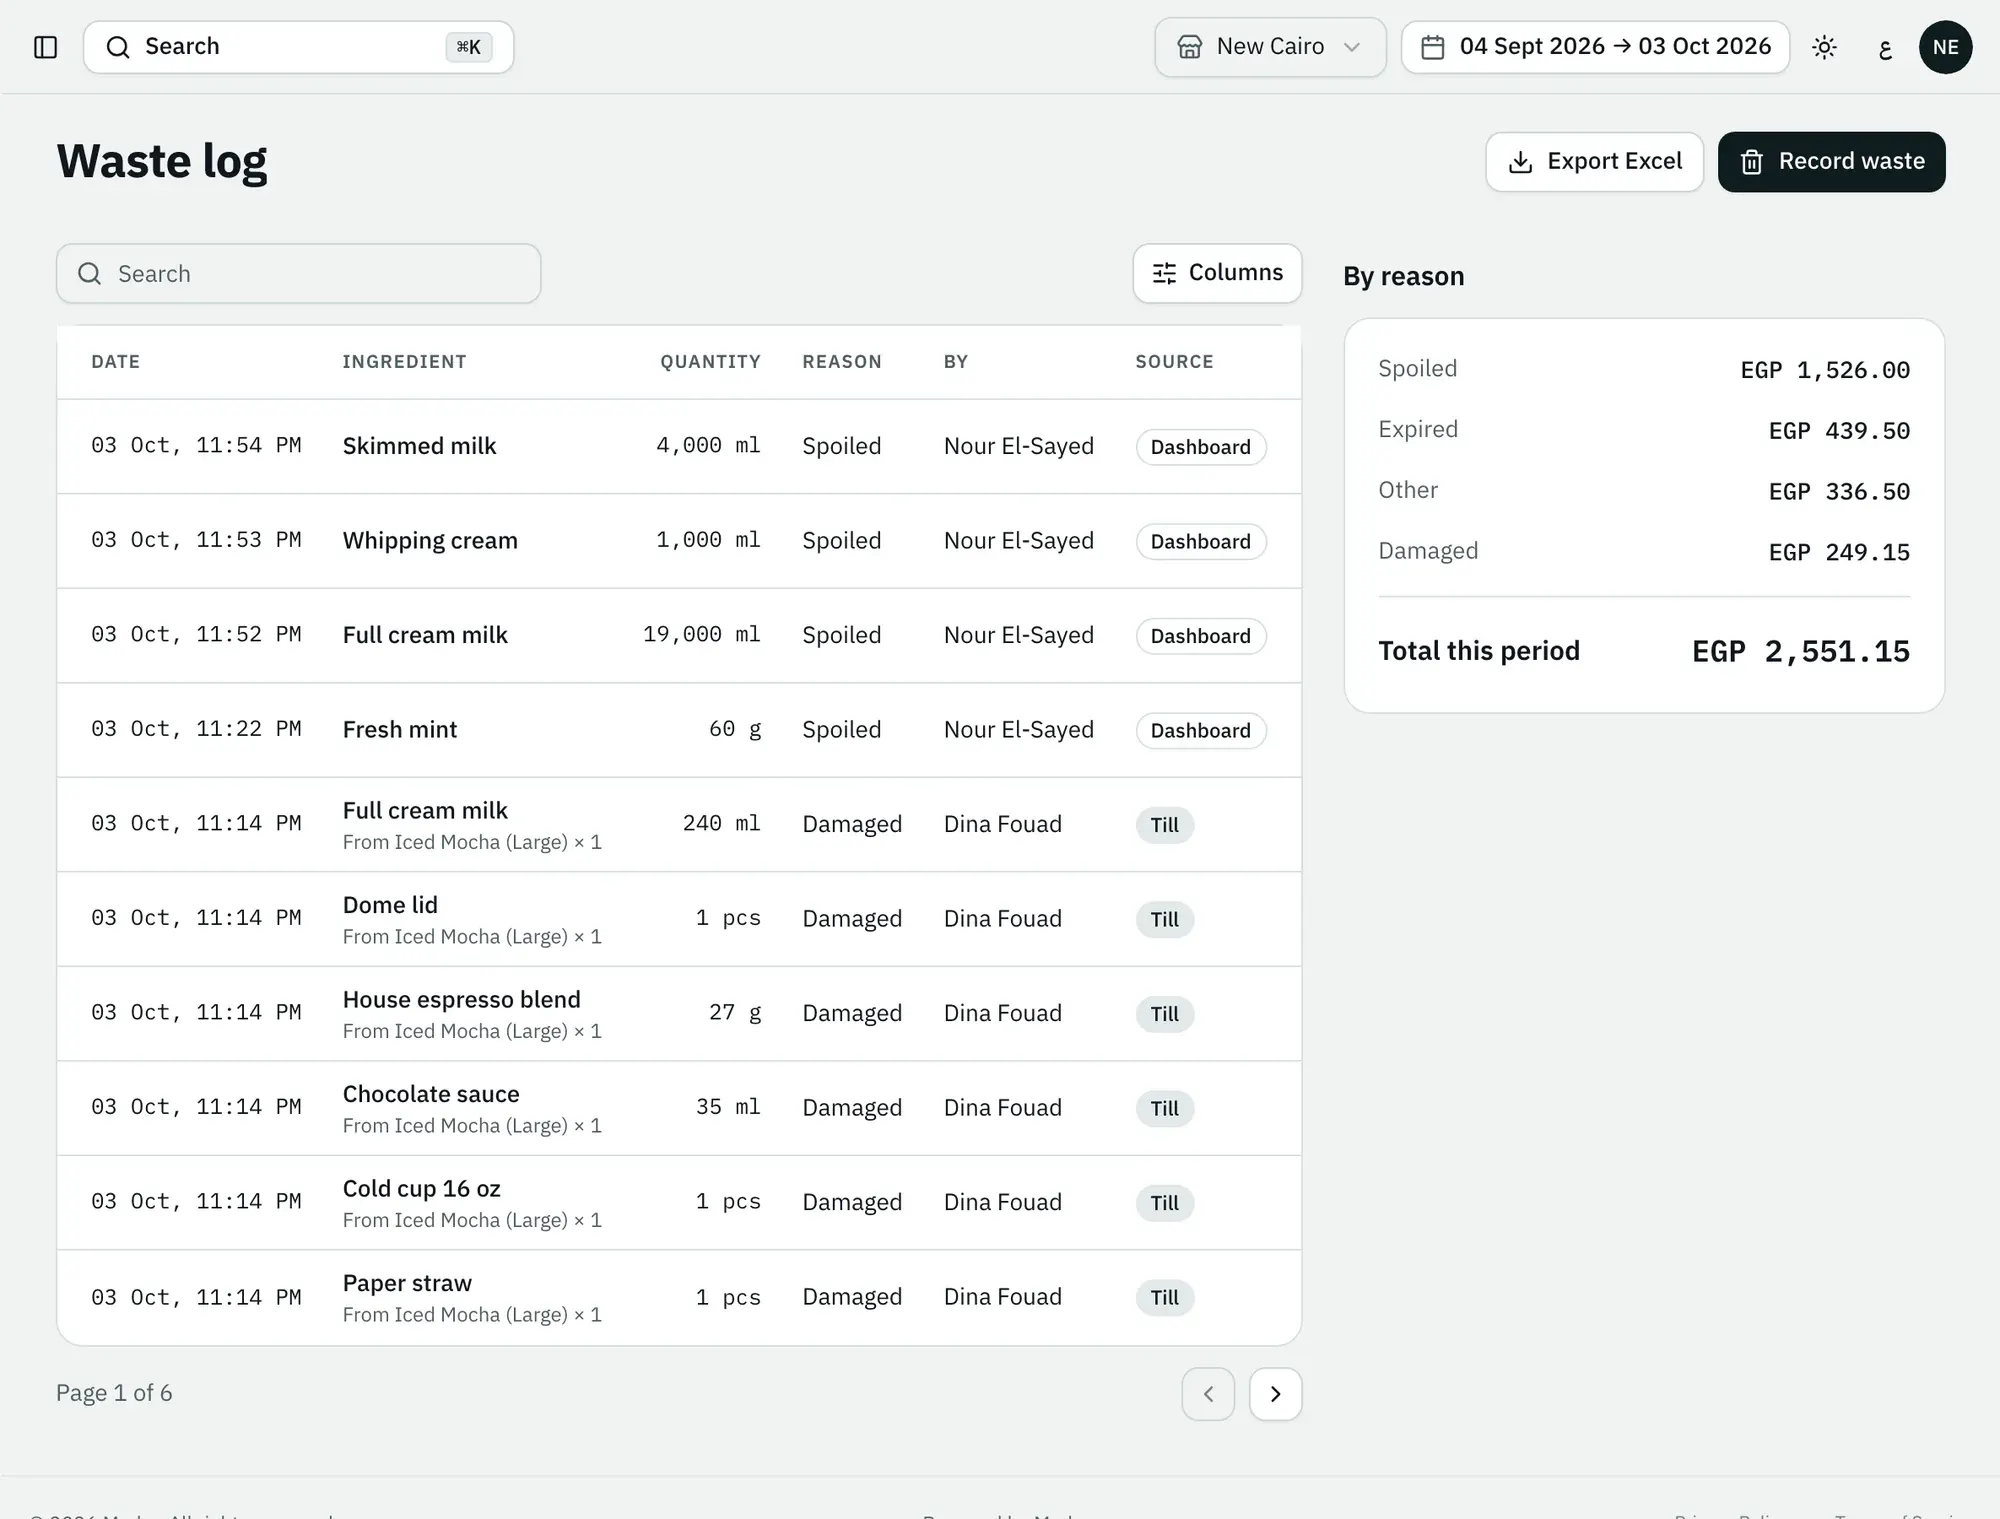This screenshot has width=2000, height=1519.
Task: Click the ⌘K shortcut badge
Action: pyautogui.click(x=468, y=47)
